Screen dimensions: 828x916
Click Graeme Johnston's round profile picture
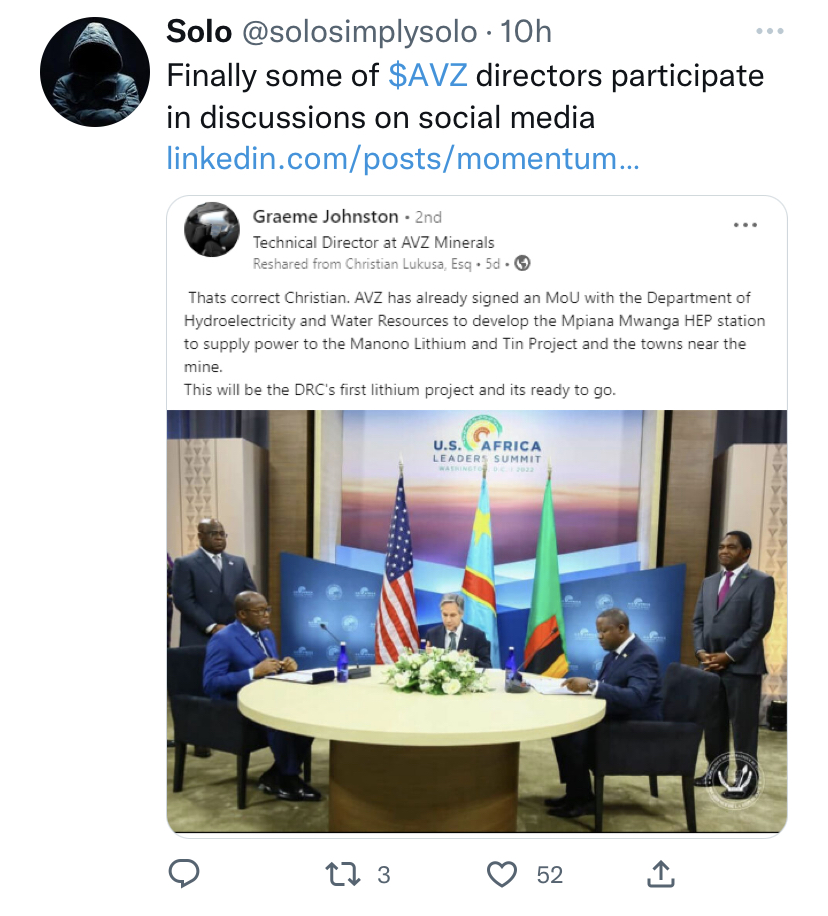212,229
